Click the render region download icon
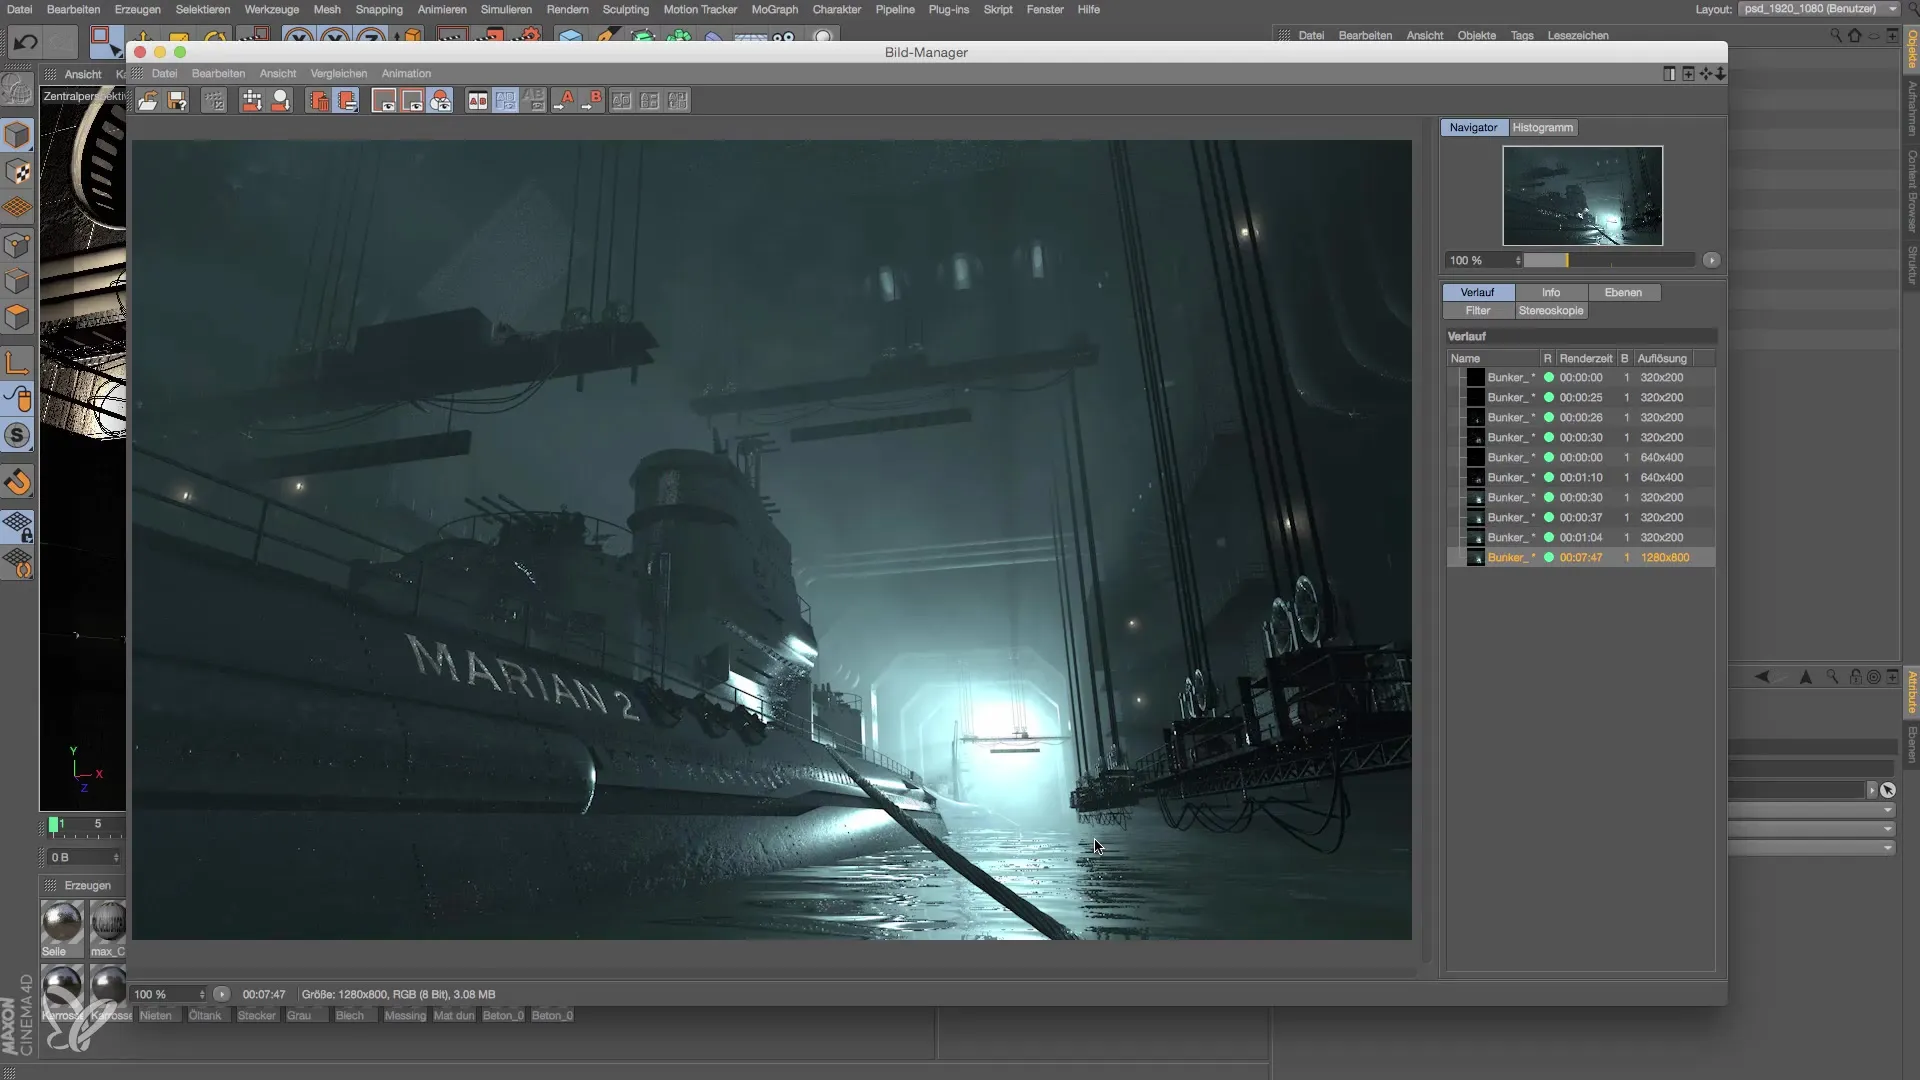 point(252,101)
